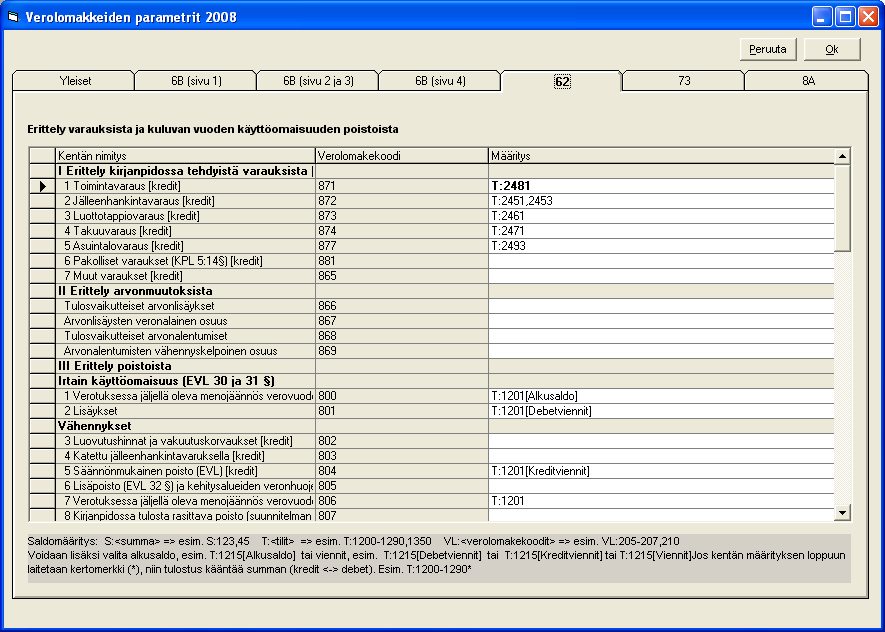Select the cell with T:2461
This screenshot has width=885, height=632.
661,216
